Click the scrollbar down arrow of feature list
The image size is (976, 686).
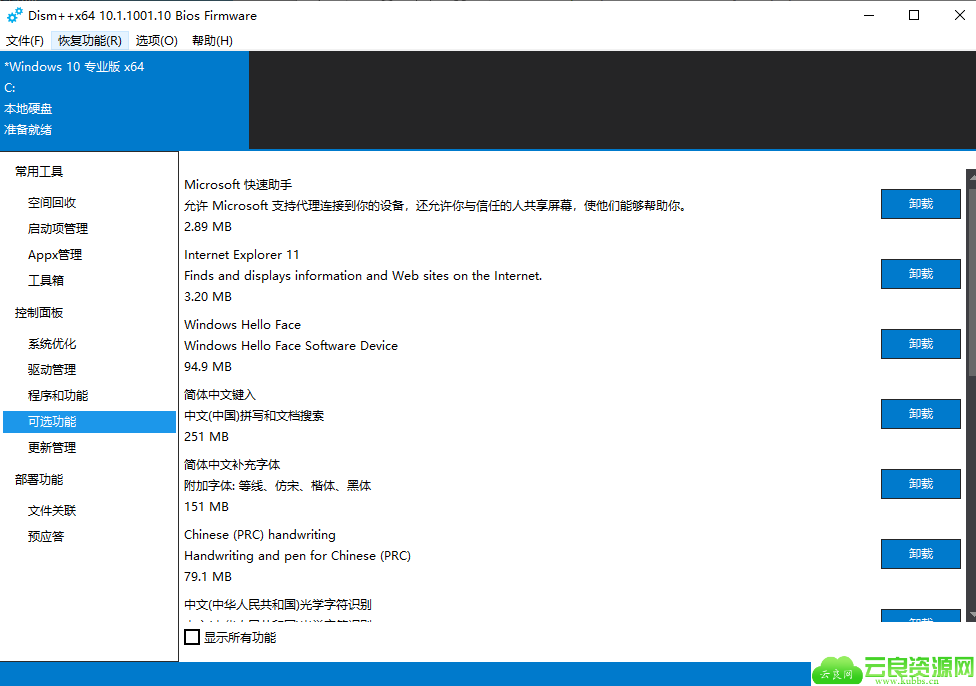click(971, 615)
